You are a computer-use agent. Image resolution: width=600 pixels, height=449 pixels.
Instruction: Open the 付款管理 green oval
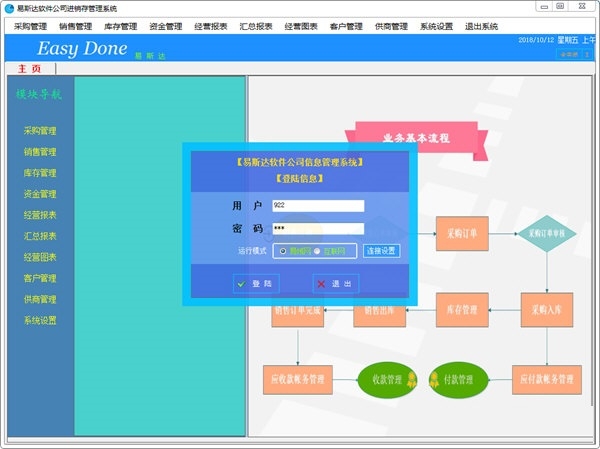pyautogui.click(x=458, y=380)
